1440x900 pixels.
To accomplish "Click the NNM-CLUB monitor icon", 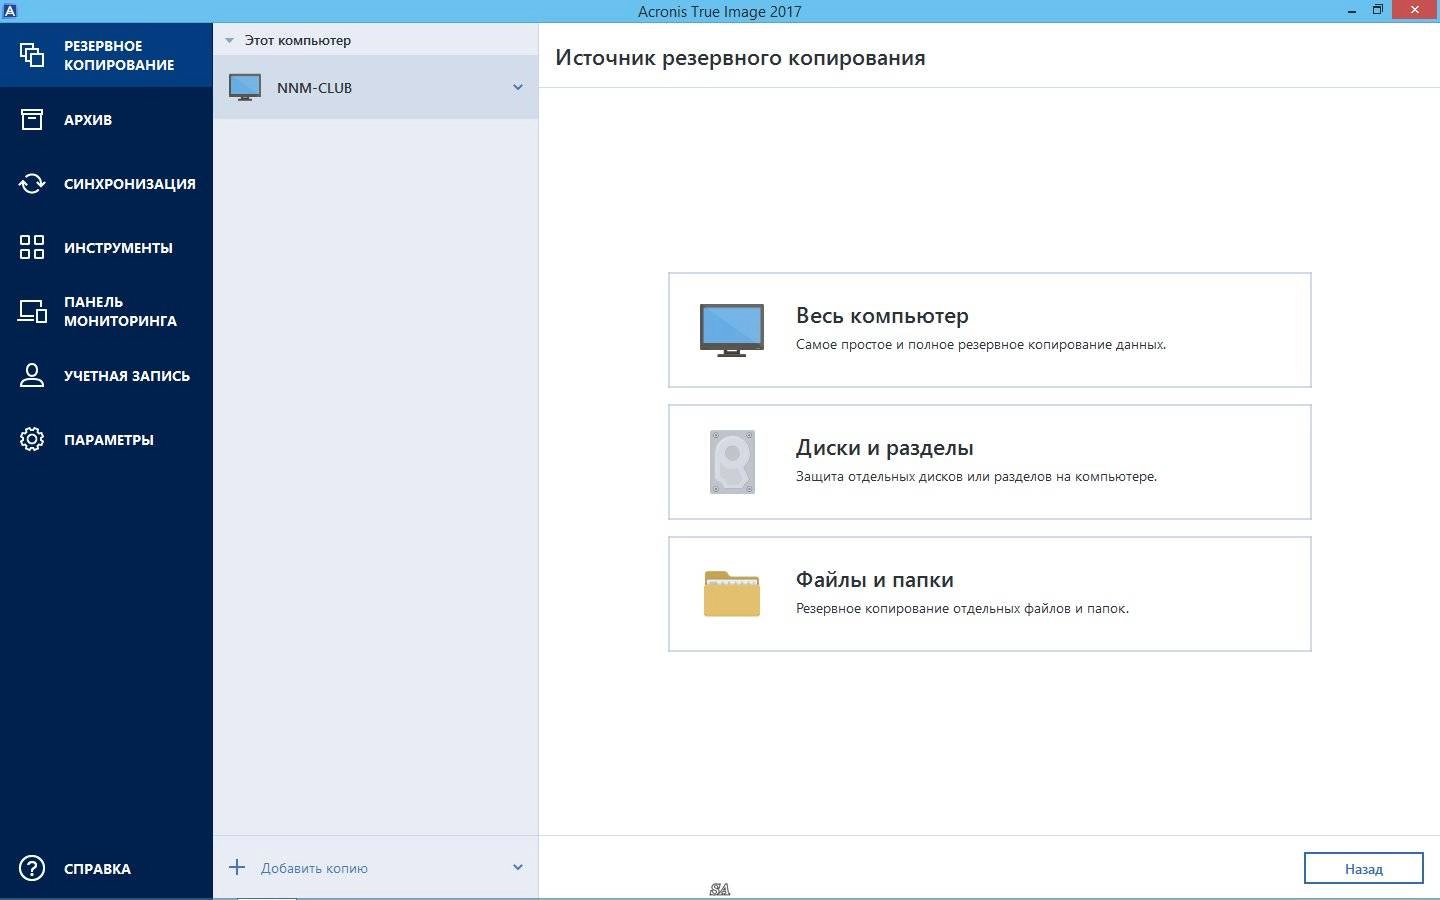I will point(245,88).
